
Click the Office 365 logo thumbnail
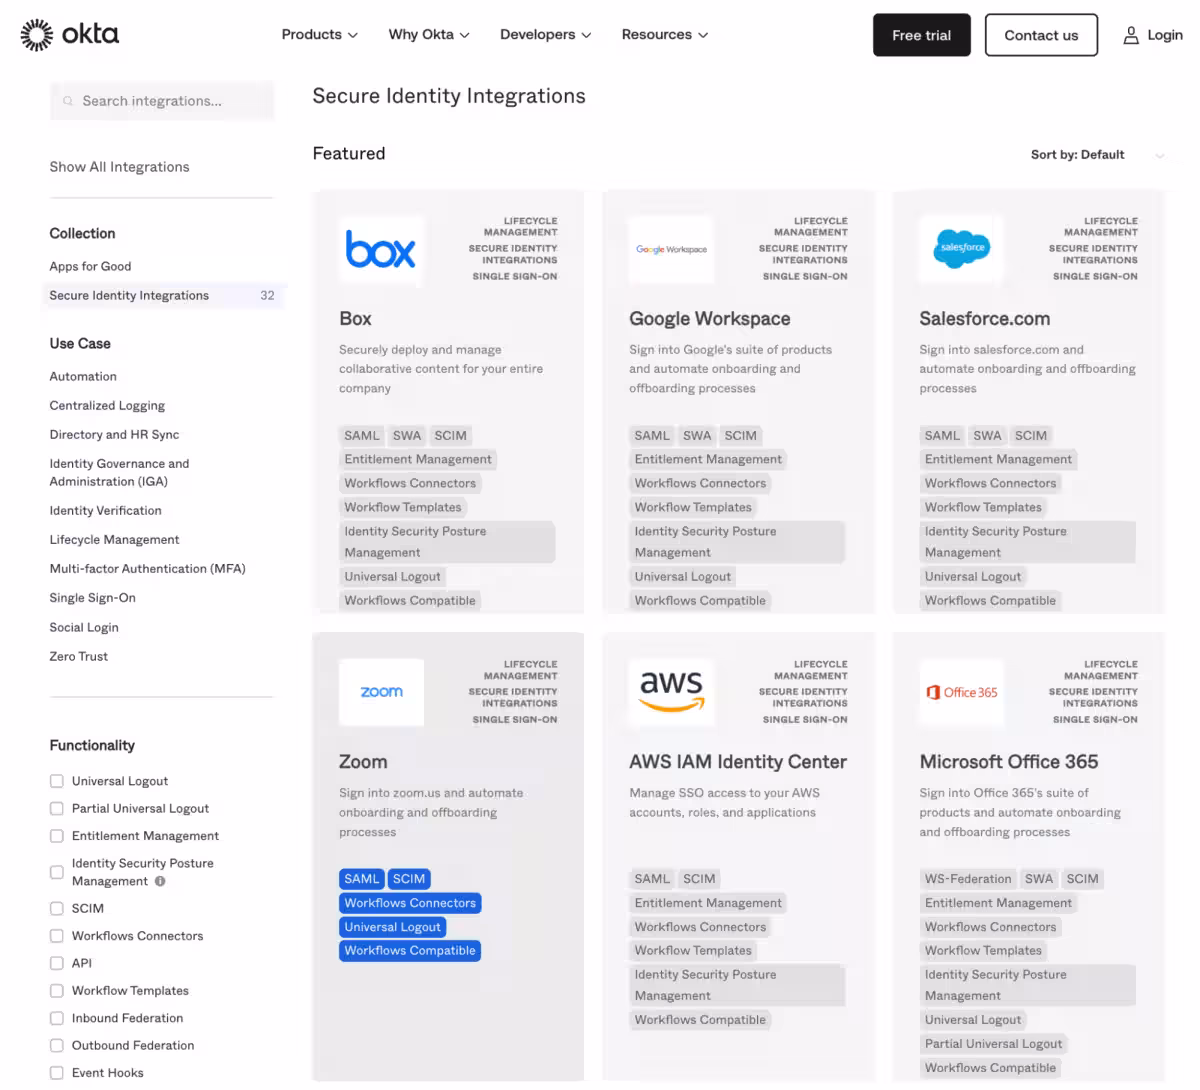961,692
